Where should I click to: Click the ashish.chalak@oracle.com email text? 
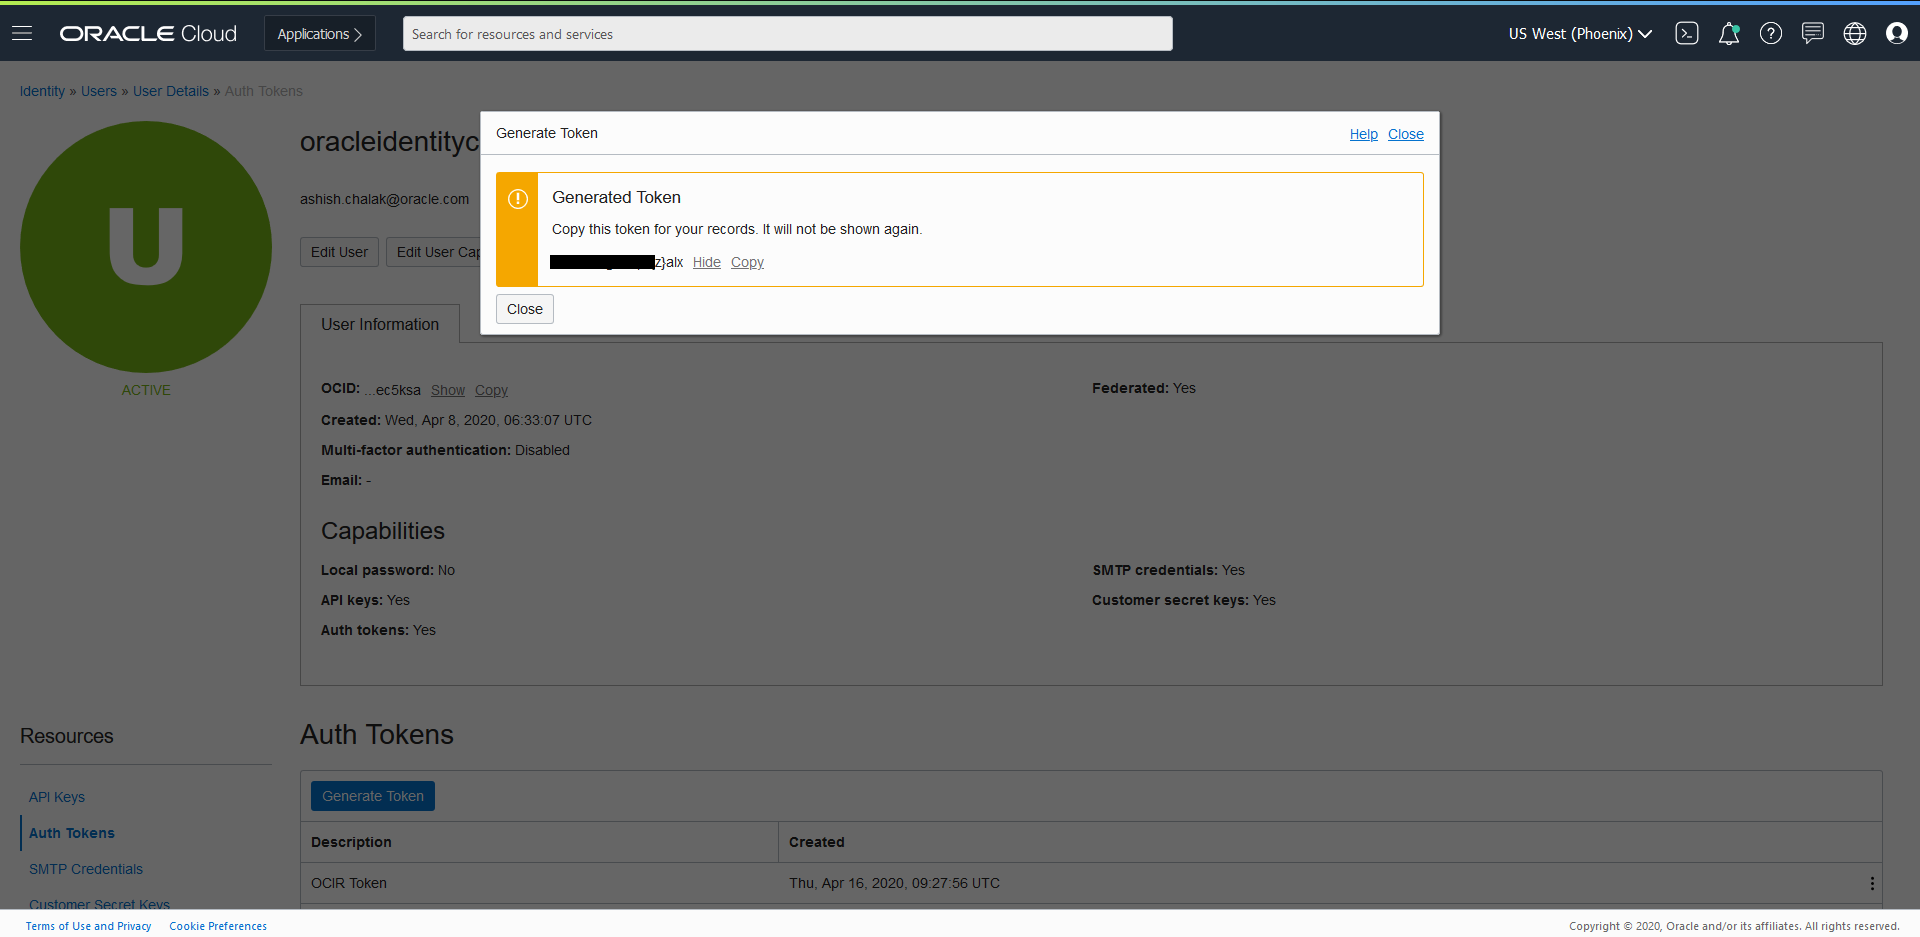pos(384,199)
